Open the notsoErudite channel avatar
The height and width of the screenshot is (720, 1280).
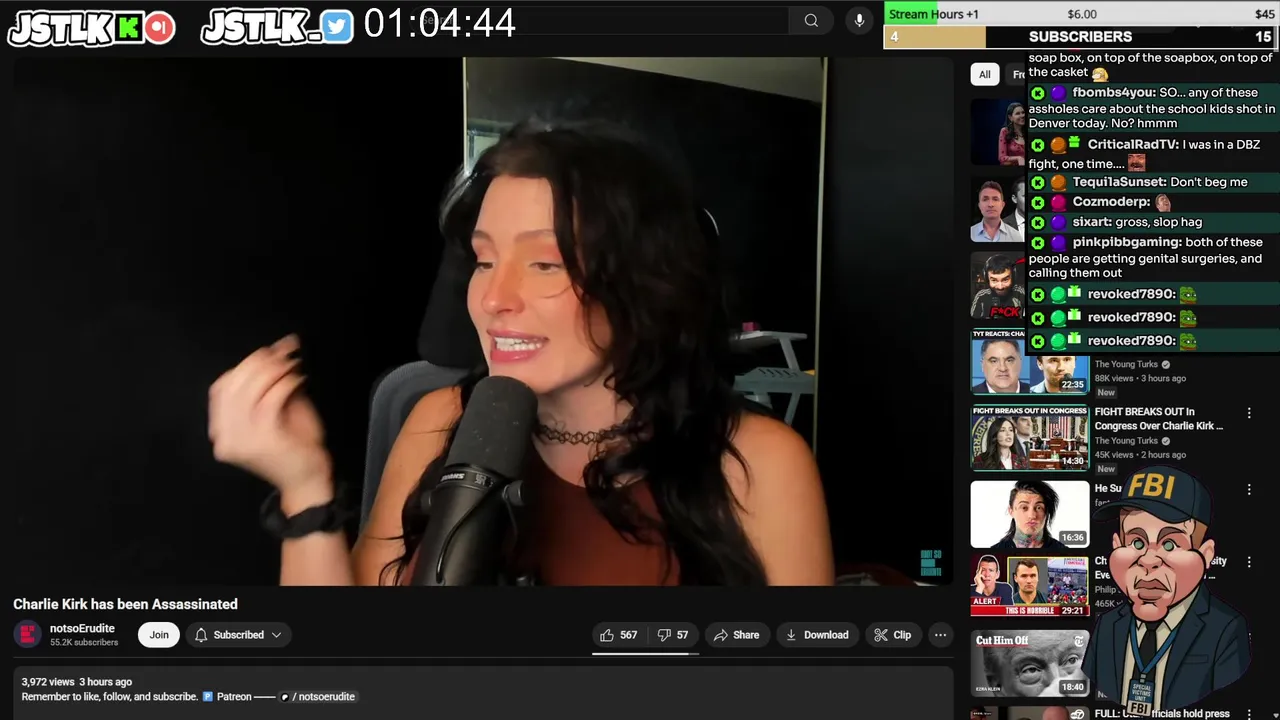pos(28,634)
